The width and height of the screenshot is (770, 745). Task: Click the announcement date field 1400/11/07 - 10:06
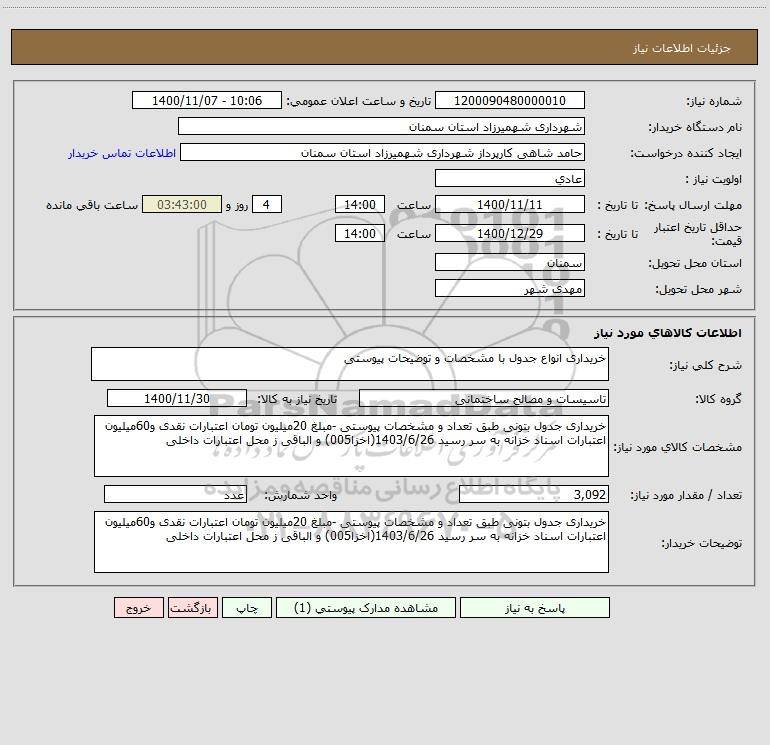207,100
